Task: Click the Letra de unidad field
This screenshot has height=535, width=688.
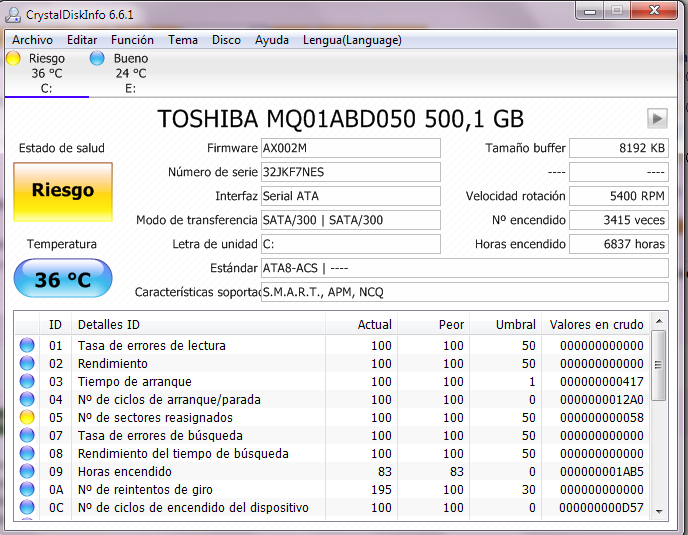Action: pos(351,244)
